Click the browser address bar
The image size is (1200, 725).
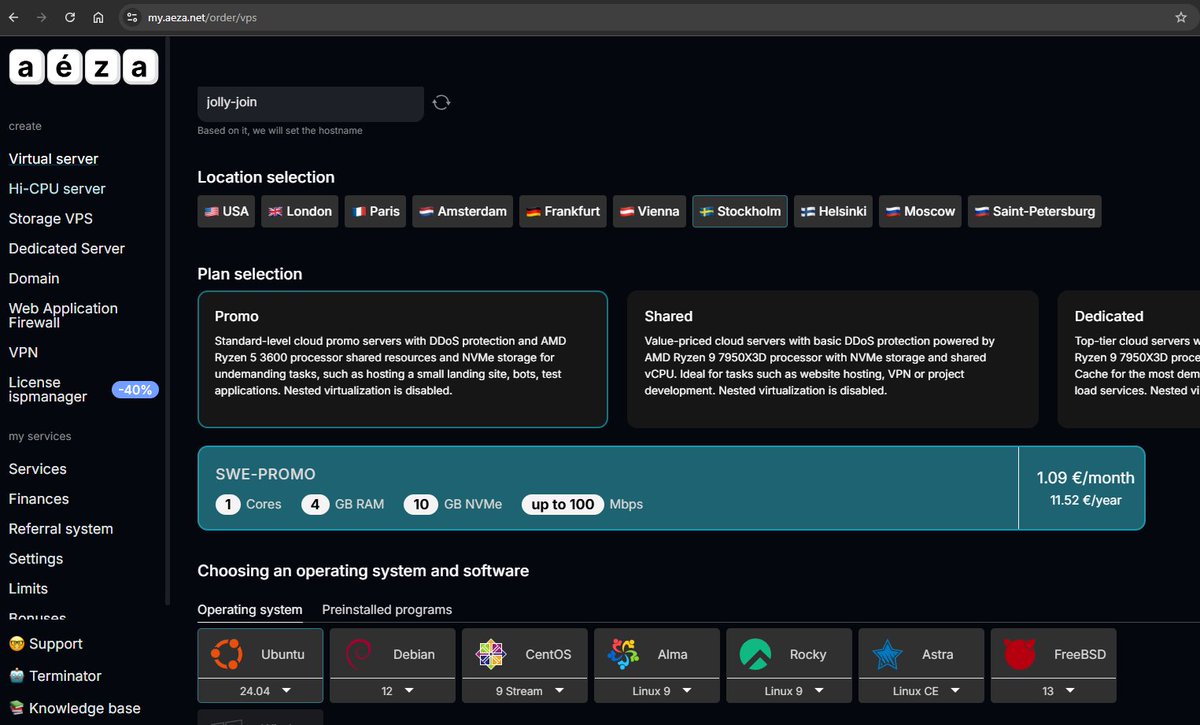(640, 17)
